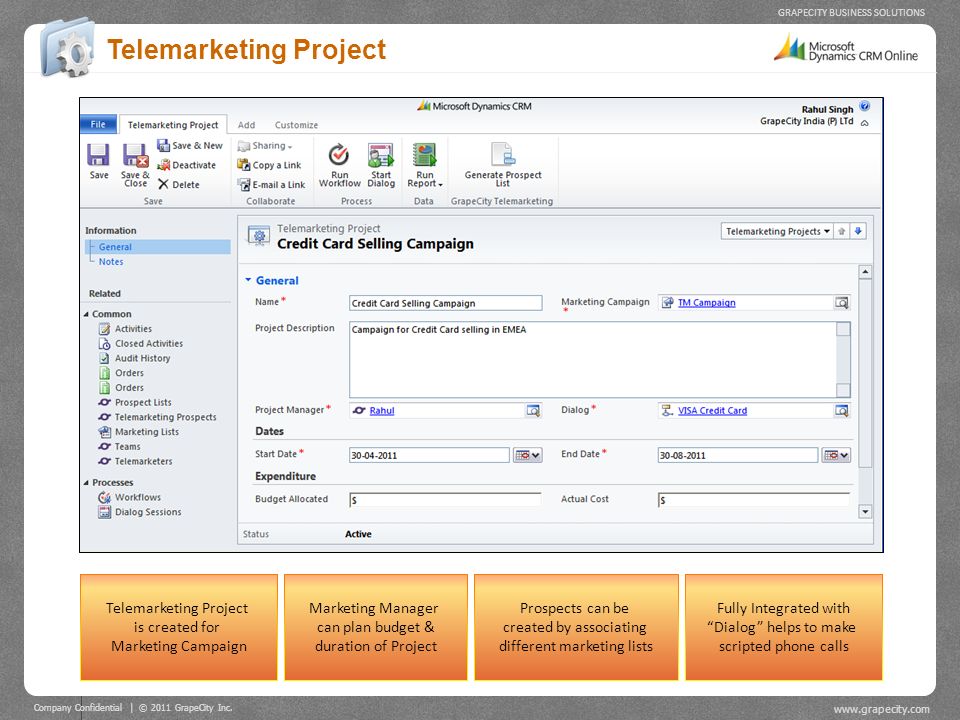Go to the next record (down arrow)
Screen dimensions: 960x720
[858, 231]
